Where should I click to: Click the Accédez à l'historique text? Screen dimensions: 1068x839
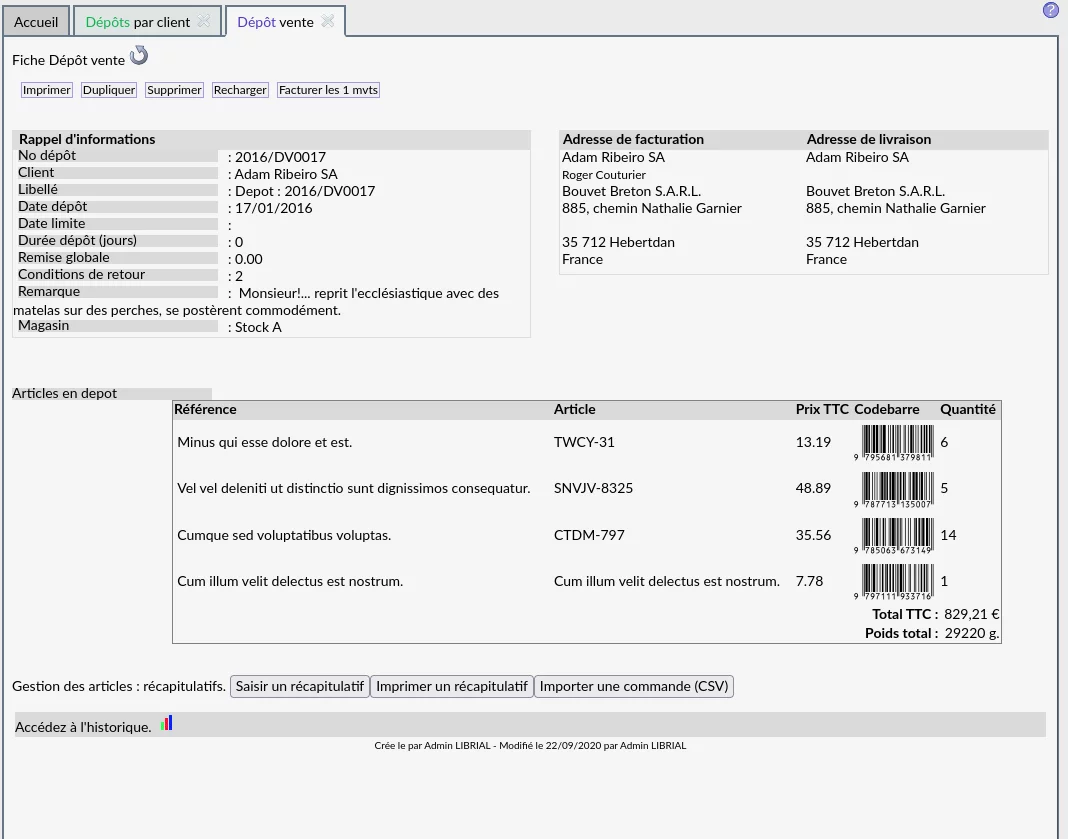[x=83, y=727]
